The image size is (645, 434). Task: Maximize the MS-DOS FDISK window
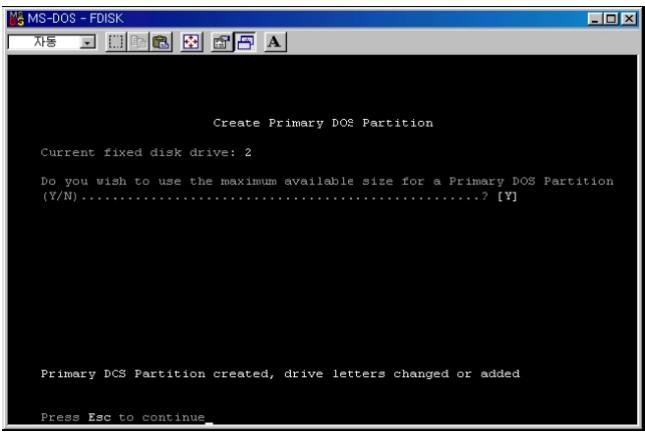pyautogui.click(x=611, y=19)
